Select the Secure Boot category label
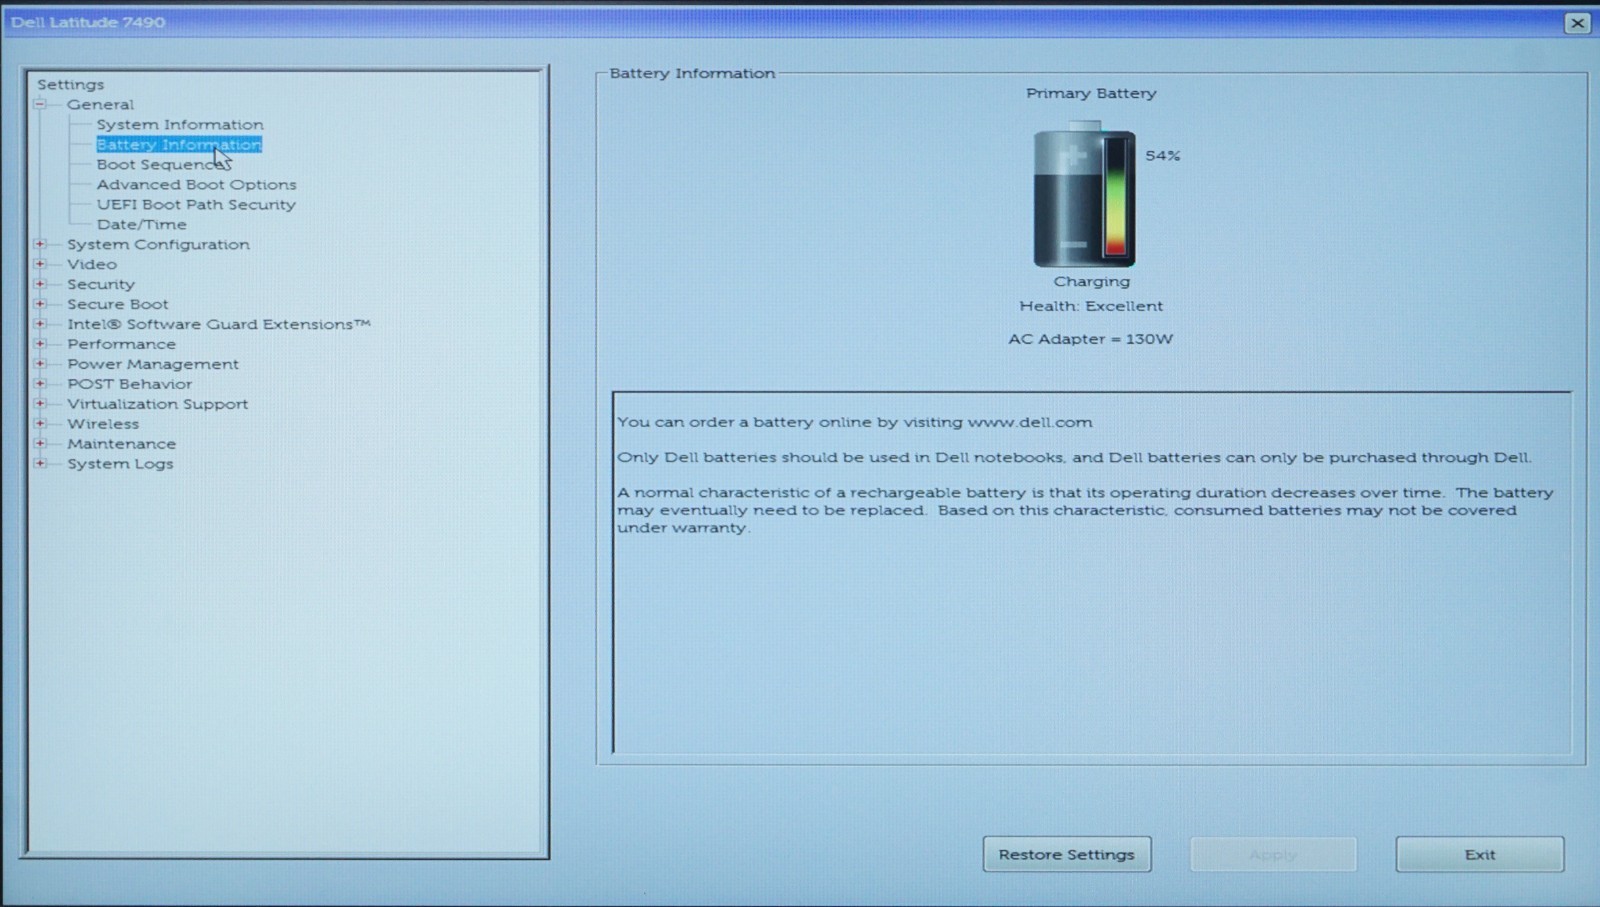Screen dimensions: 1600x907 (118, 305)
